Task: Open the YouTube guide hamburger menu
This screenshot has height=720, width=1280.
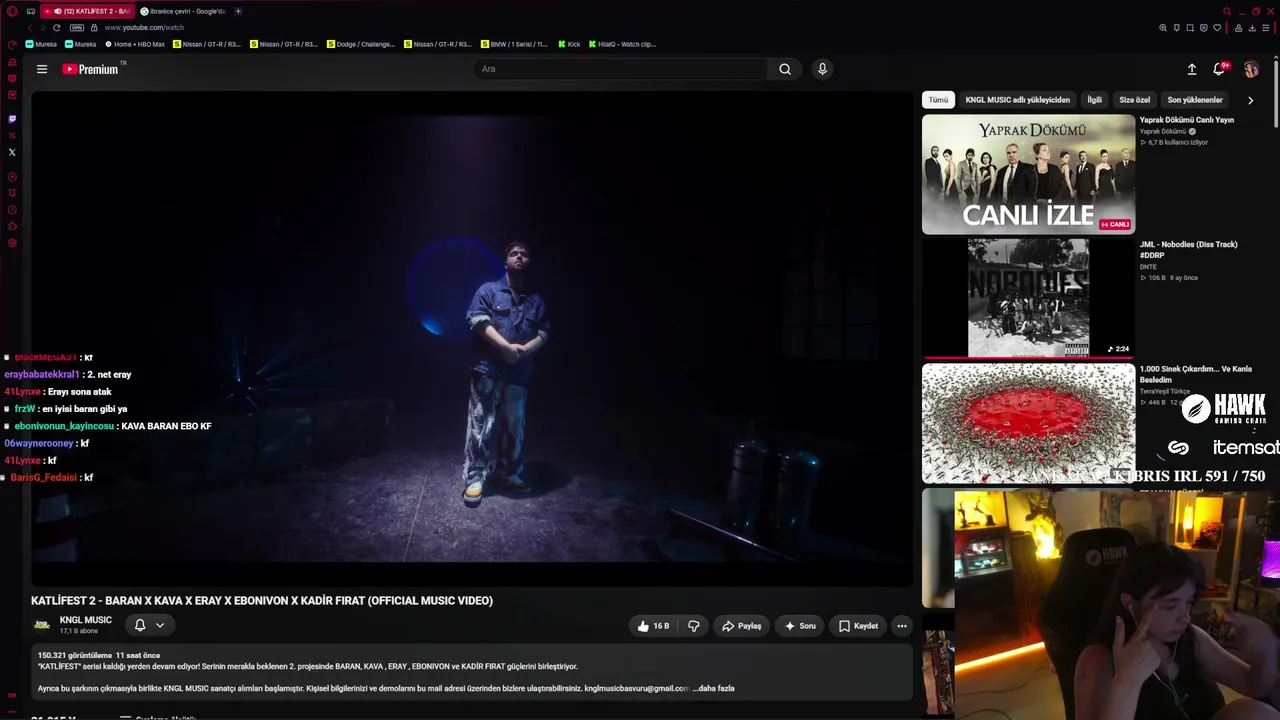Action: pyautogui.click(x=42, y=69)
